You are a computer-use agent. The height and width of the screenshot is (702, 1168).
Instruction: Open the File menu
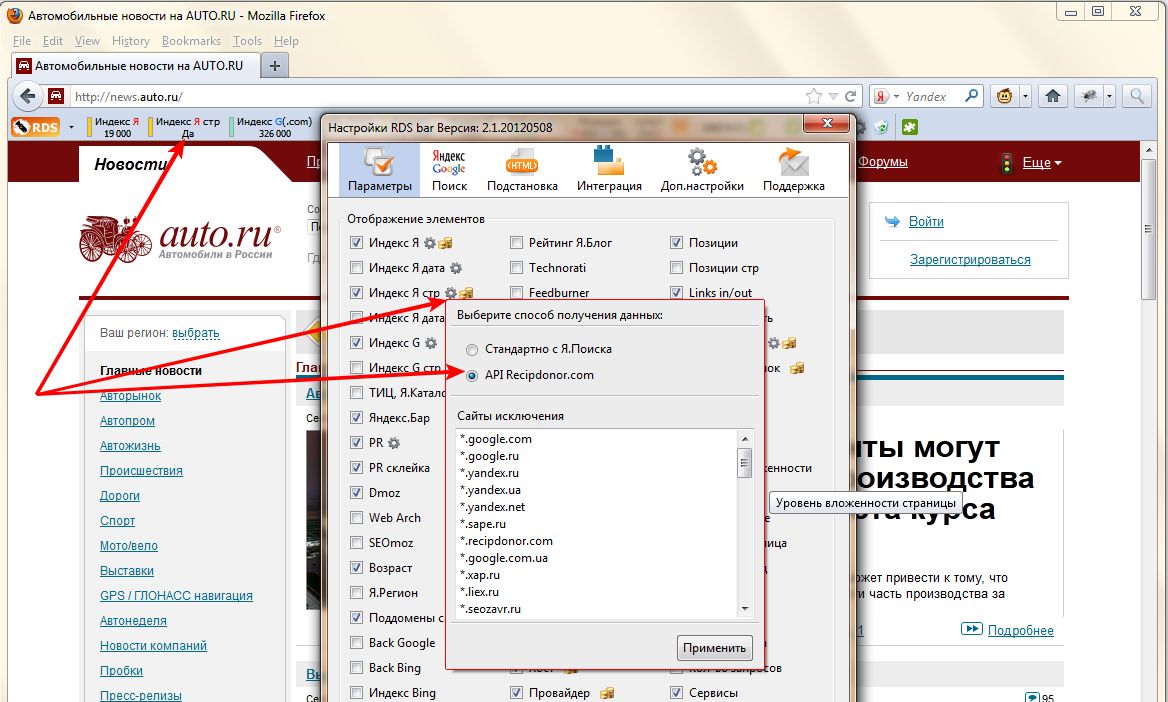pyautogui.click(x=22, y=41)
